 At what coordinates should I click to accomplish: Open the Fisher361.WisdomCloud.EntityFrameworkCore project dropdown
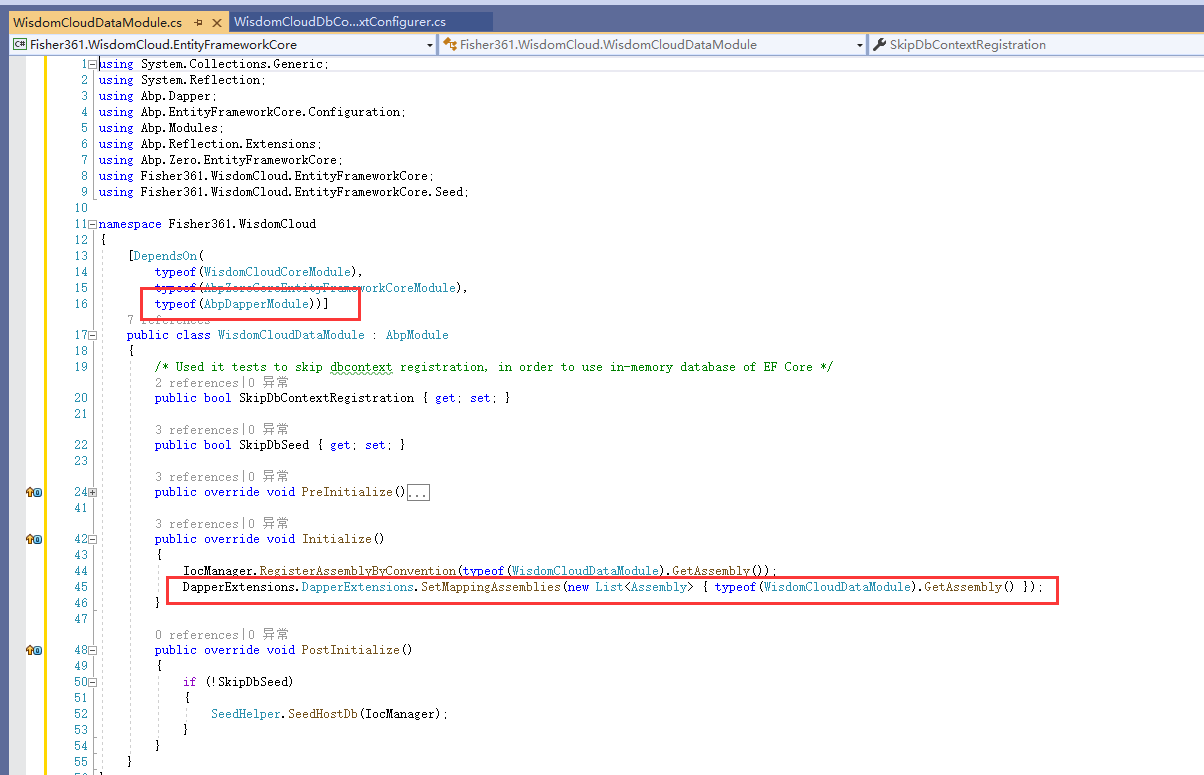pyautogui.click(x=430, y=44)
